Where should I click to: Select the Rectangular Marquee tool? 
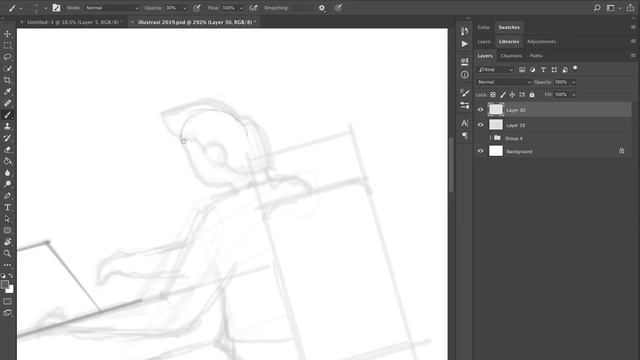point(7,45)
